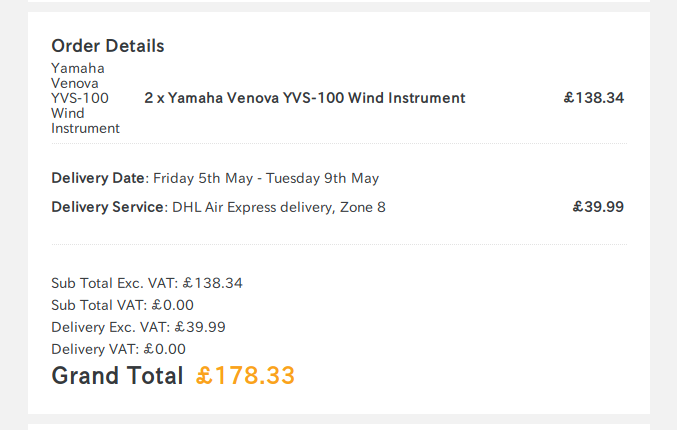Click the £138.34 item price

click(x=594, y=98)
